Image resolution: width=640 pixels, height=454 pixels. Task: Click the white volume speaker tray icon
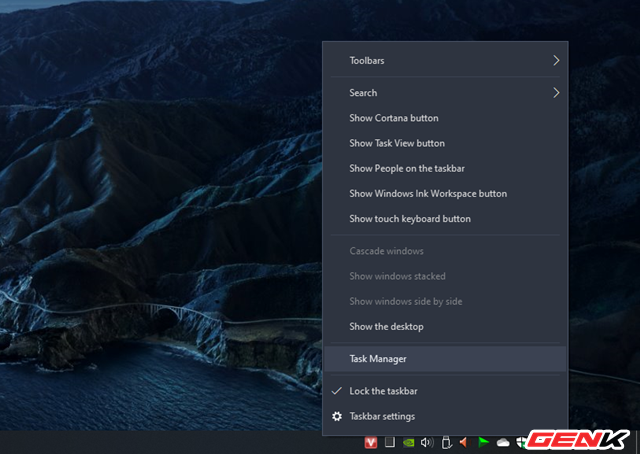(427, 442)
